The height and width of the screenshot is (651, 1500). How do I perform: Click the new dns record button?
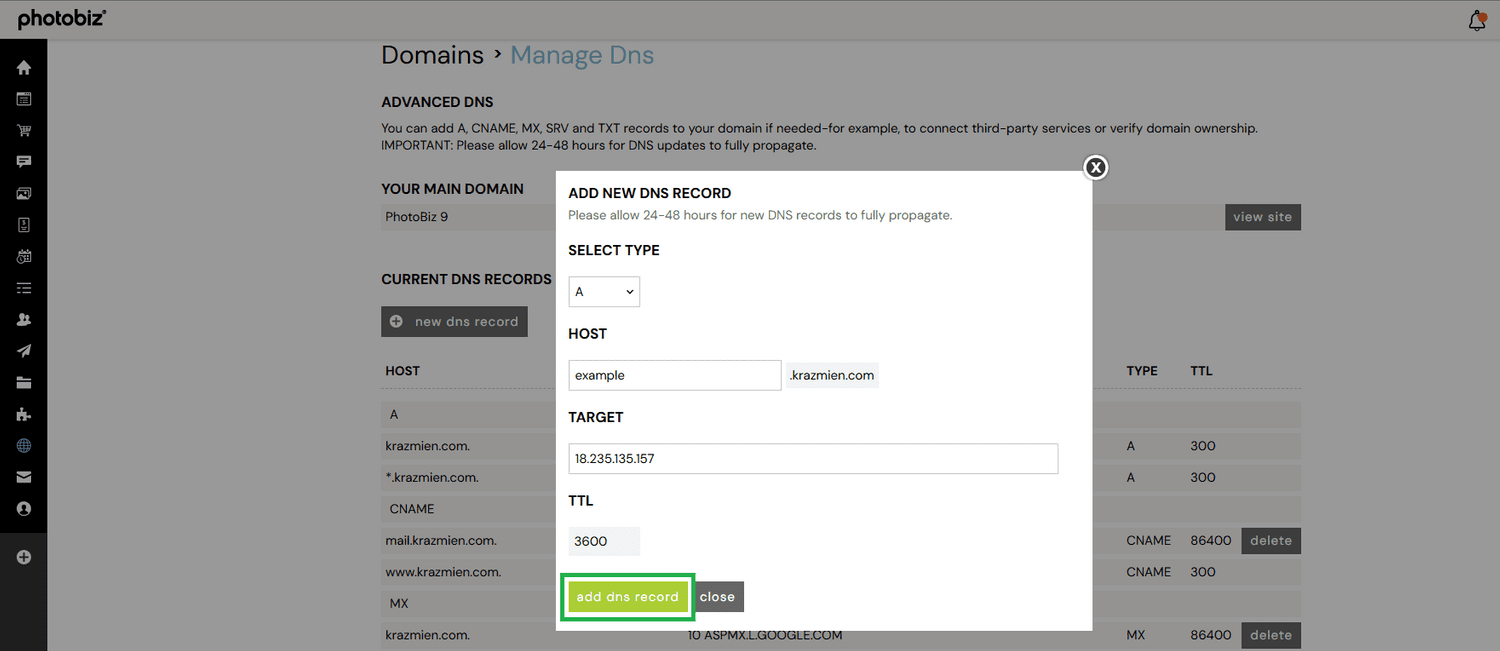pos(454,321)
